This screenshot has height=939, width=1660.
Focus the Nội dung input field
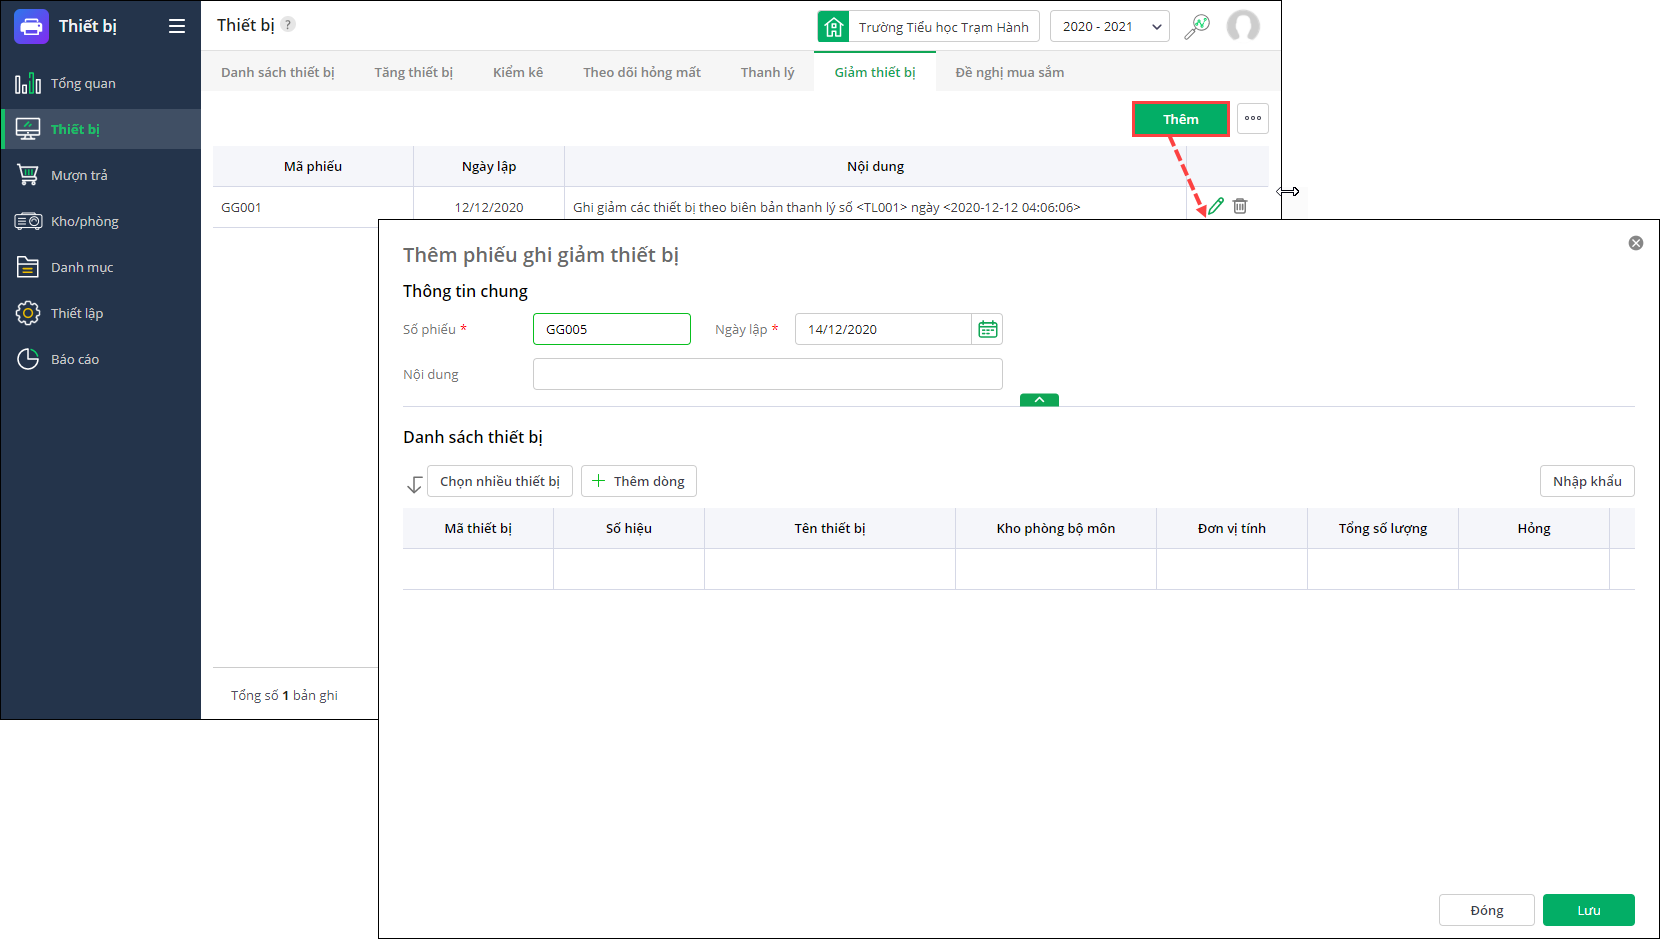pyautogui.click(x=768, y=374)
